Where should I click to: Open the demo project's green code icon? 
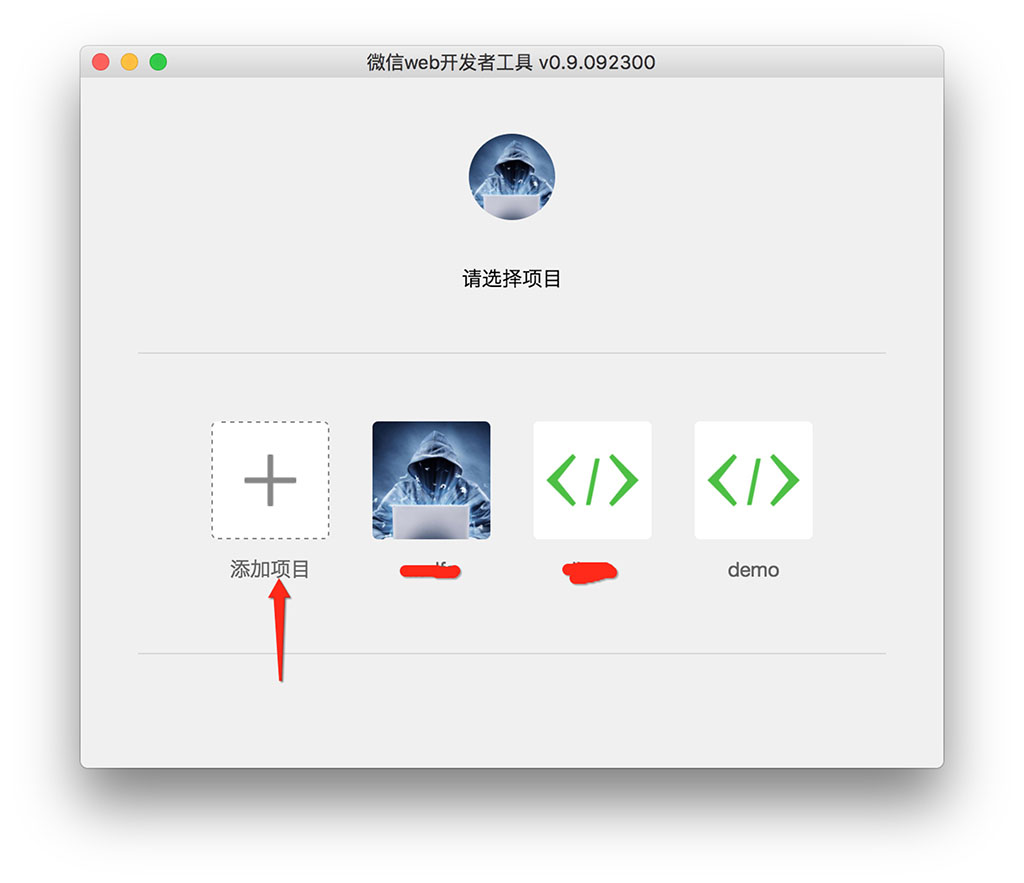[x=753, y=480]
